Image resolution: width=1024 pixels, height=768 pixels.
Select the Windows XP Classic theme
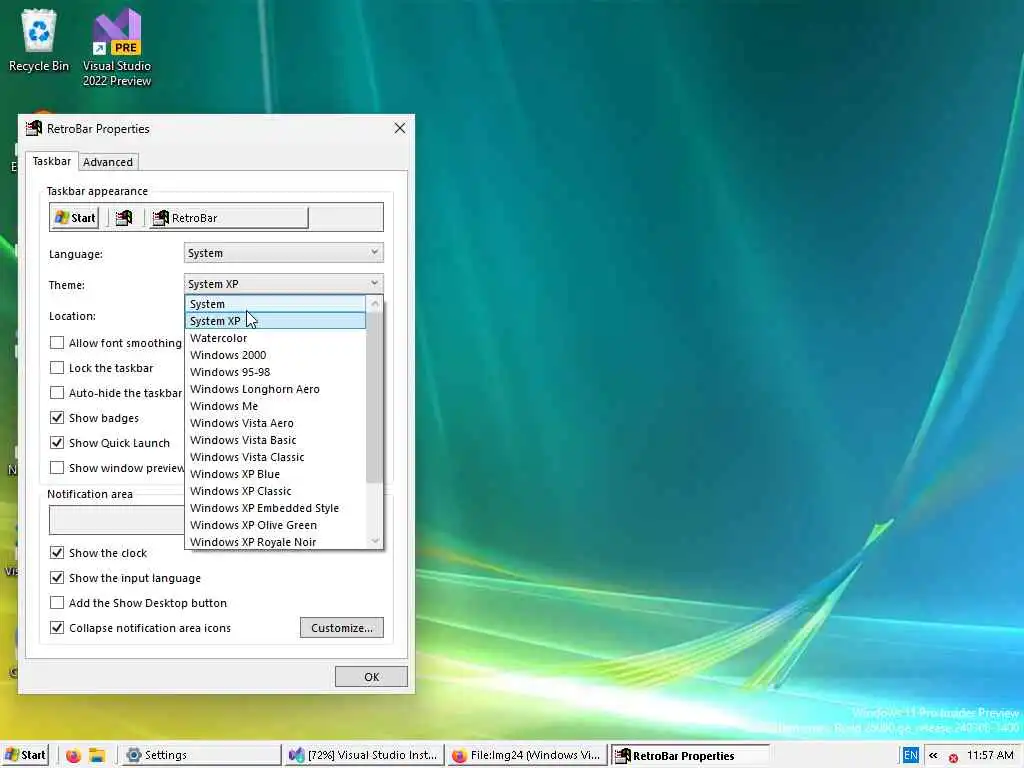coord(276,490)
